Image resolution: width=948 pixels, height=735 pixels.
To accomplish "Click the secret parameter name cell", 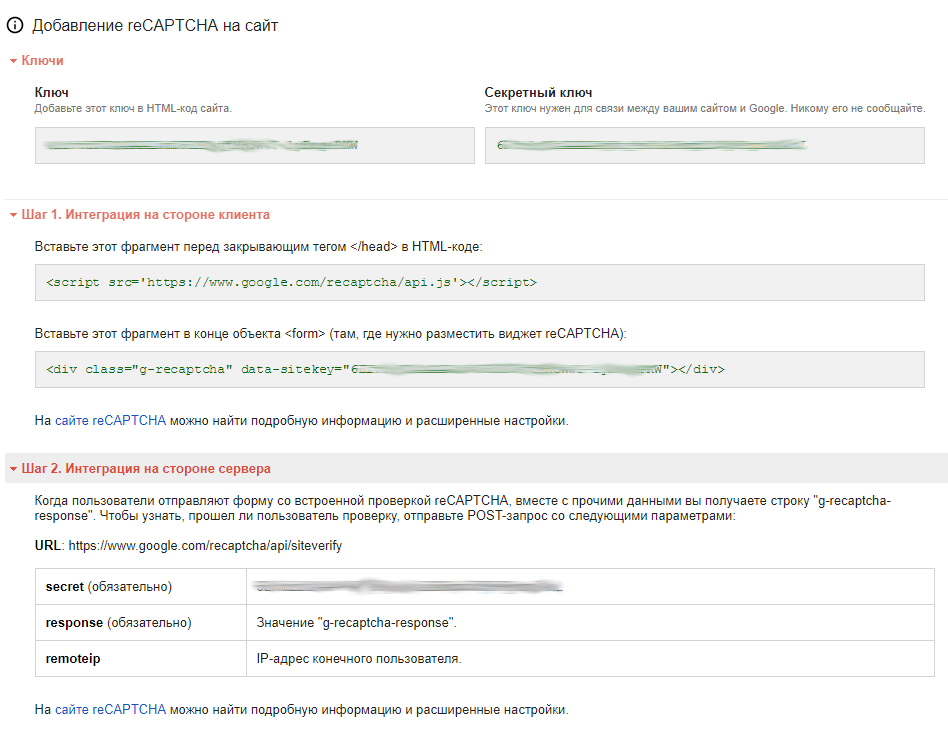I will pos(140,587).
